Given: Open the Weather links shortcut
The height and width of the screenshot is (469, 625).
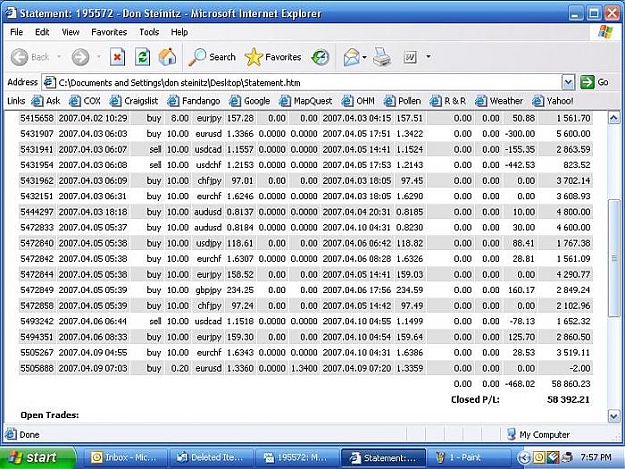Looking at the screenshot, I should point(499,101).
